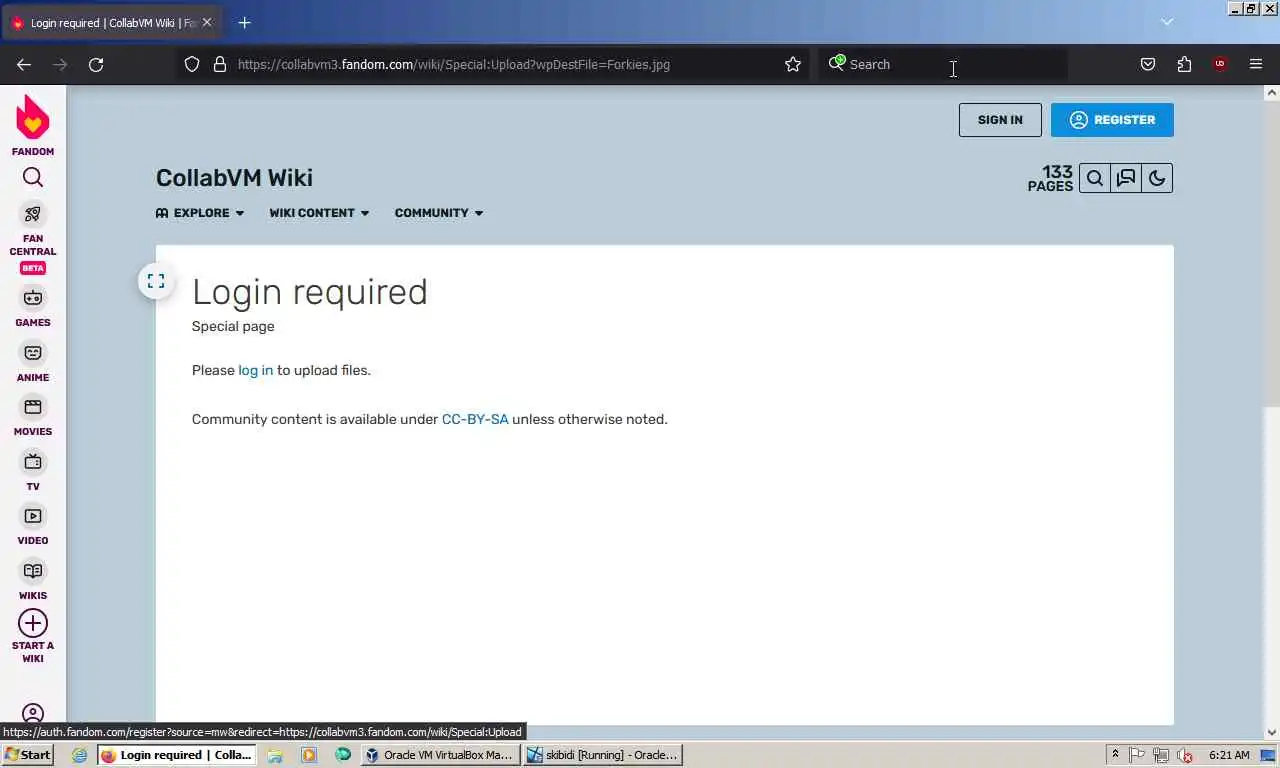This screenshot has width=1280, height=768.
Task: Open the Pocket save icon
Action: click(1148, 64)
